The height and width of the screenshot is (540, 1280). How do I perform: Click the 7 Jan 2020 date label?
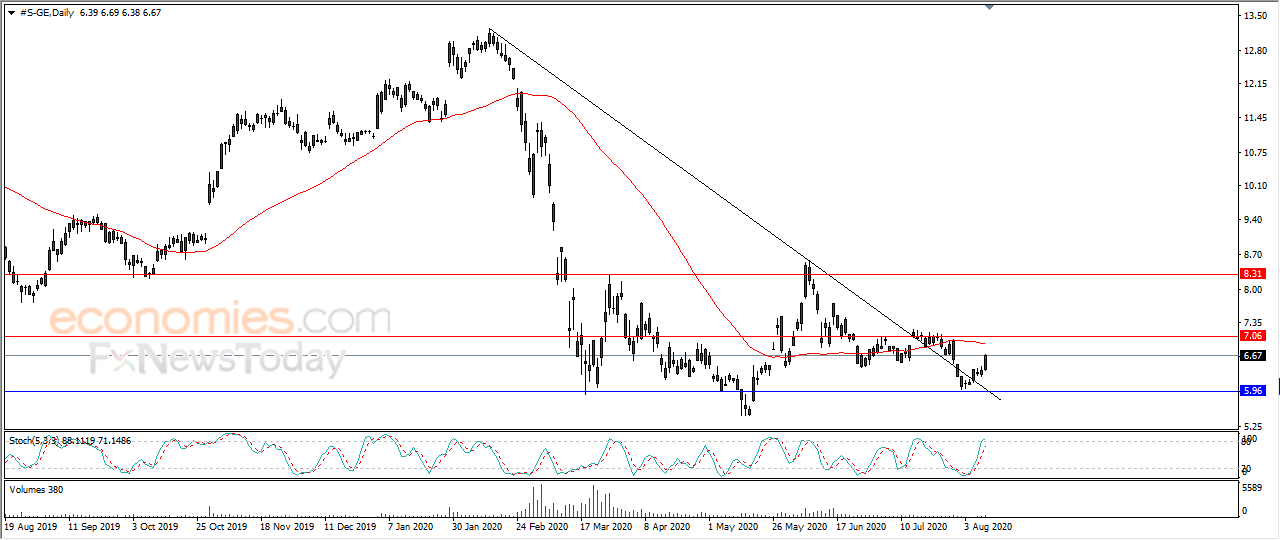point(410,525)
